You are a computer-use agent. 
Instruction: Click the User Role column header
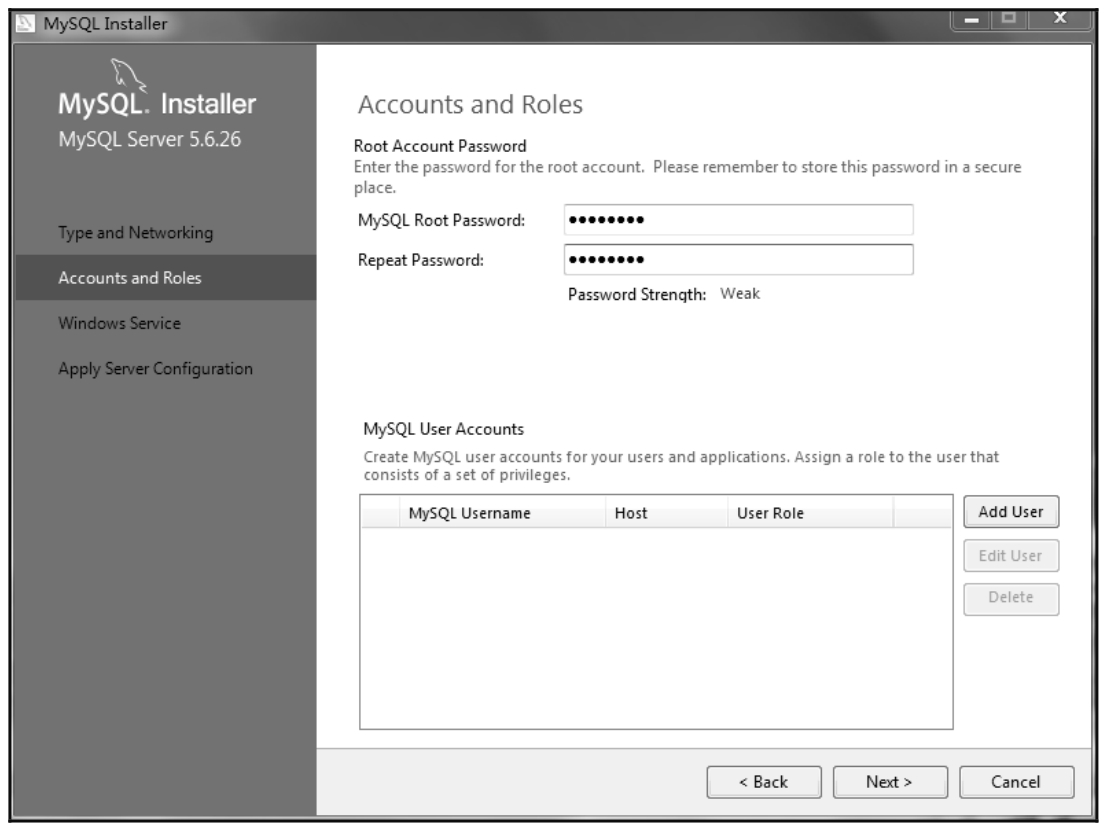770,513
